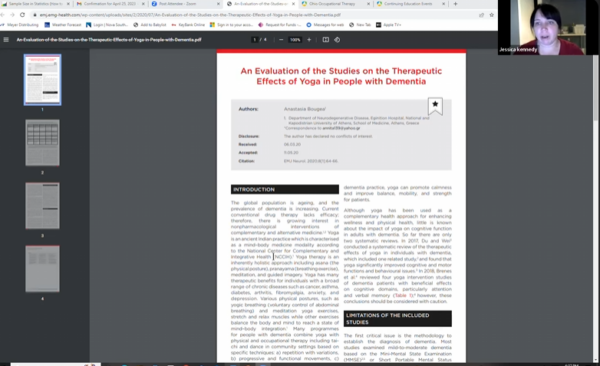This screenshot has height=366, width=600.
Task: Click the Disclosure: label
Action: [249, 136]
